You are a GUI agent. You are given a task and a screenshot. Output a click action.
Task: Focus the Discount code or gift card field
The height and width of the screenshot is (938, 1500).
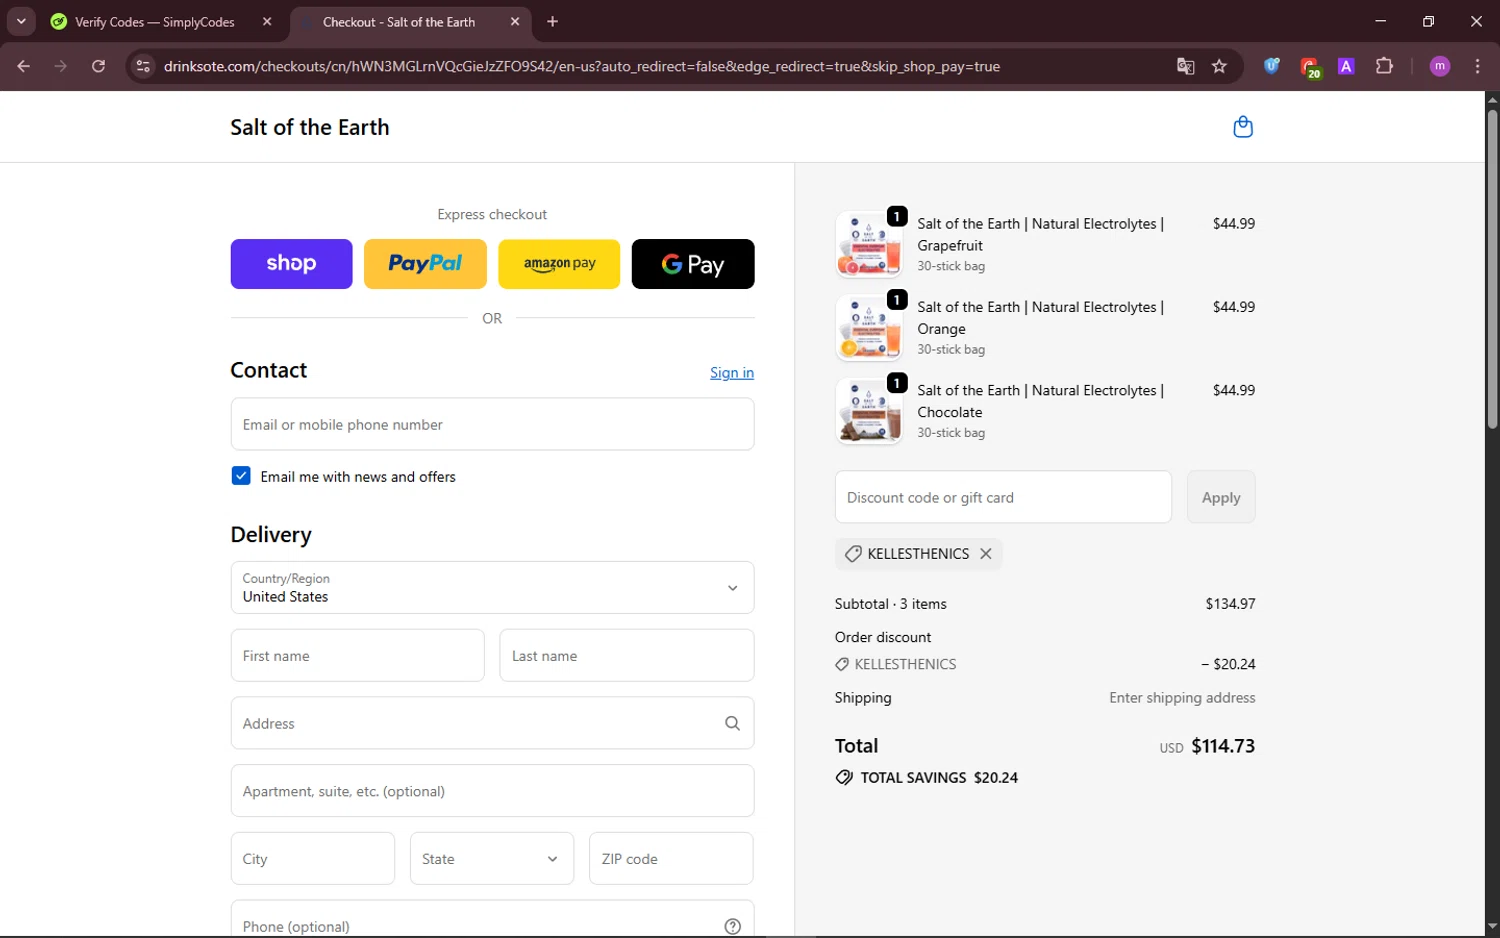[x=1003, y=497]
